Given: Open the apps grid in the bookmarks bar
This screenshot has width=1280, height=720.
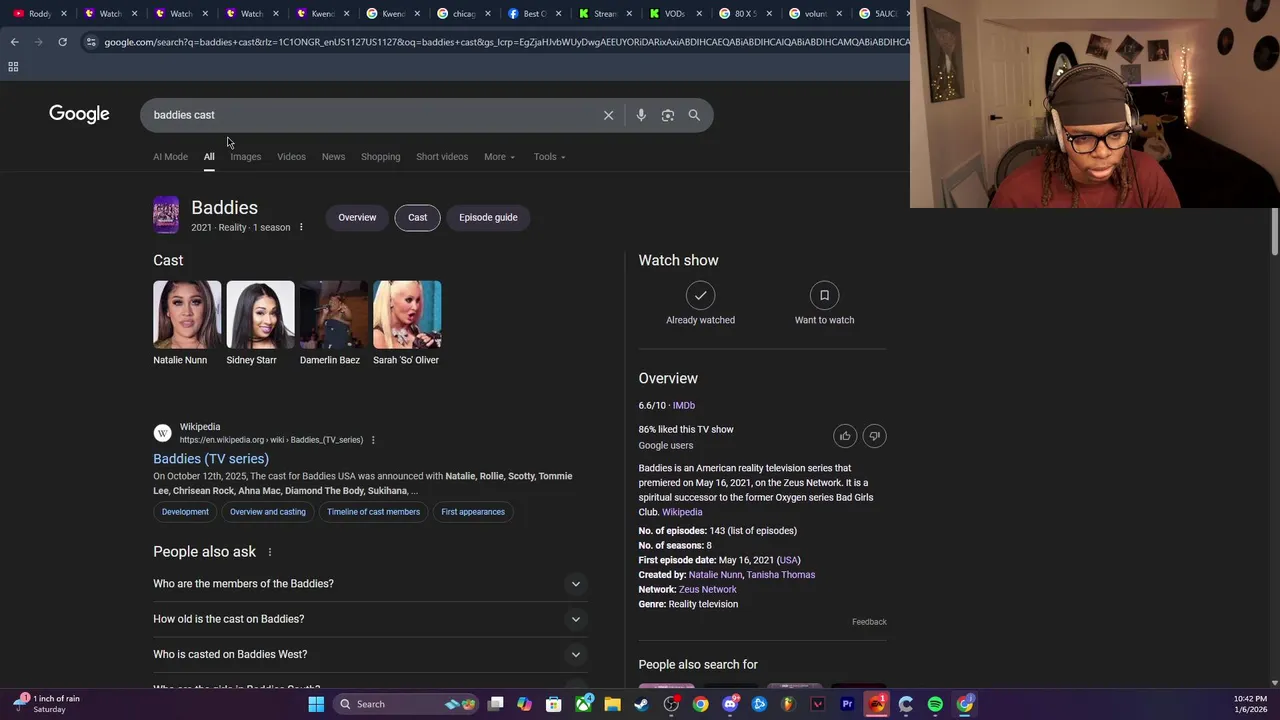Looking at the screenshot, I should pyautogui.click(x=13, y=67).
